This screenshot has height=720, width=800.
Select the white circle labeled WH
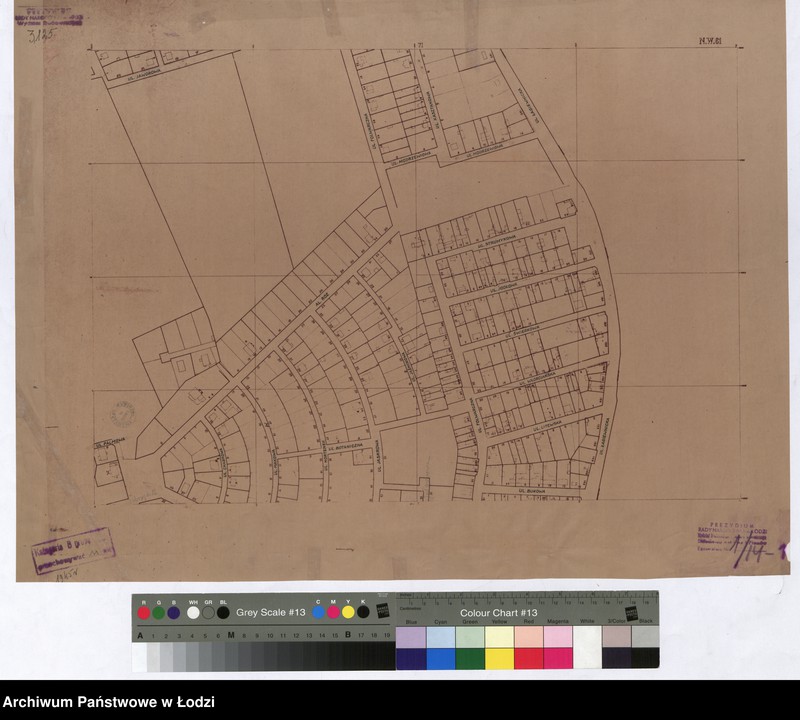[193, 612]
